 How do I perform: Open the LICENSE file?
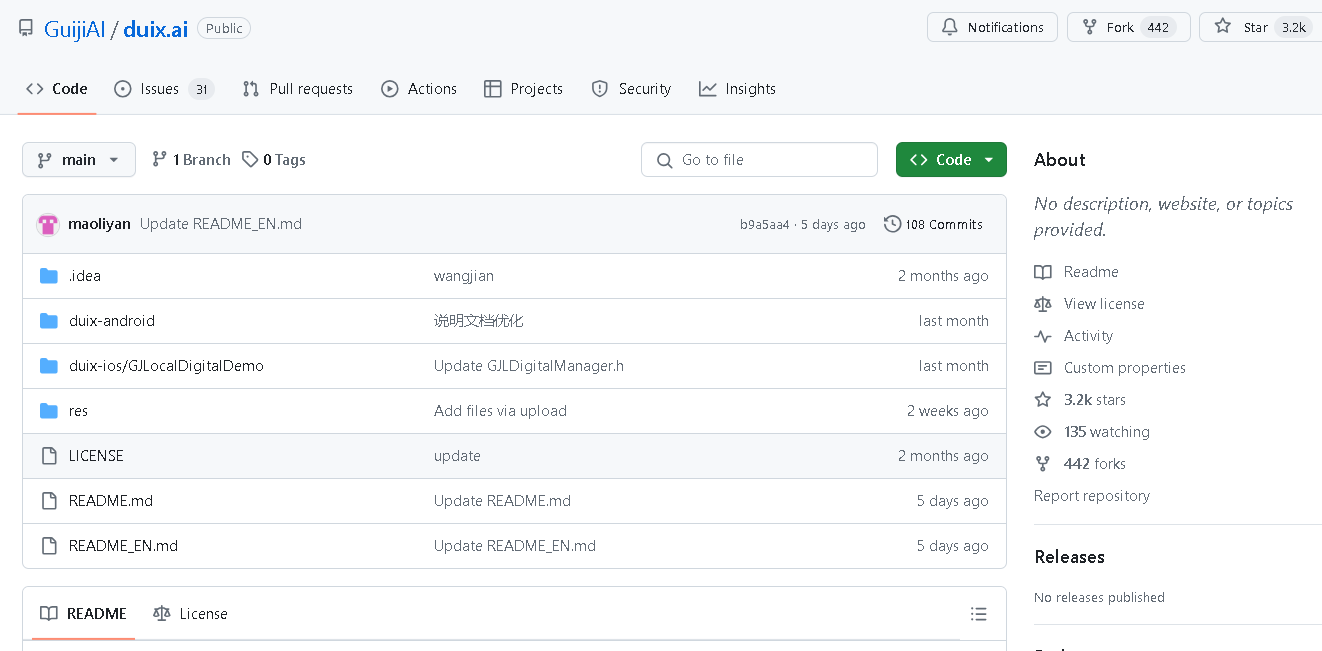point(96,456)
